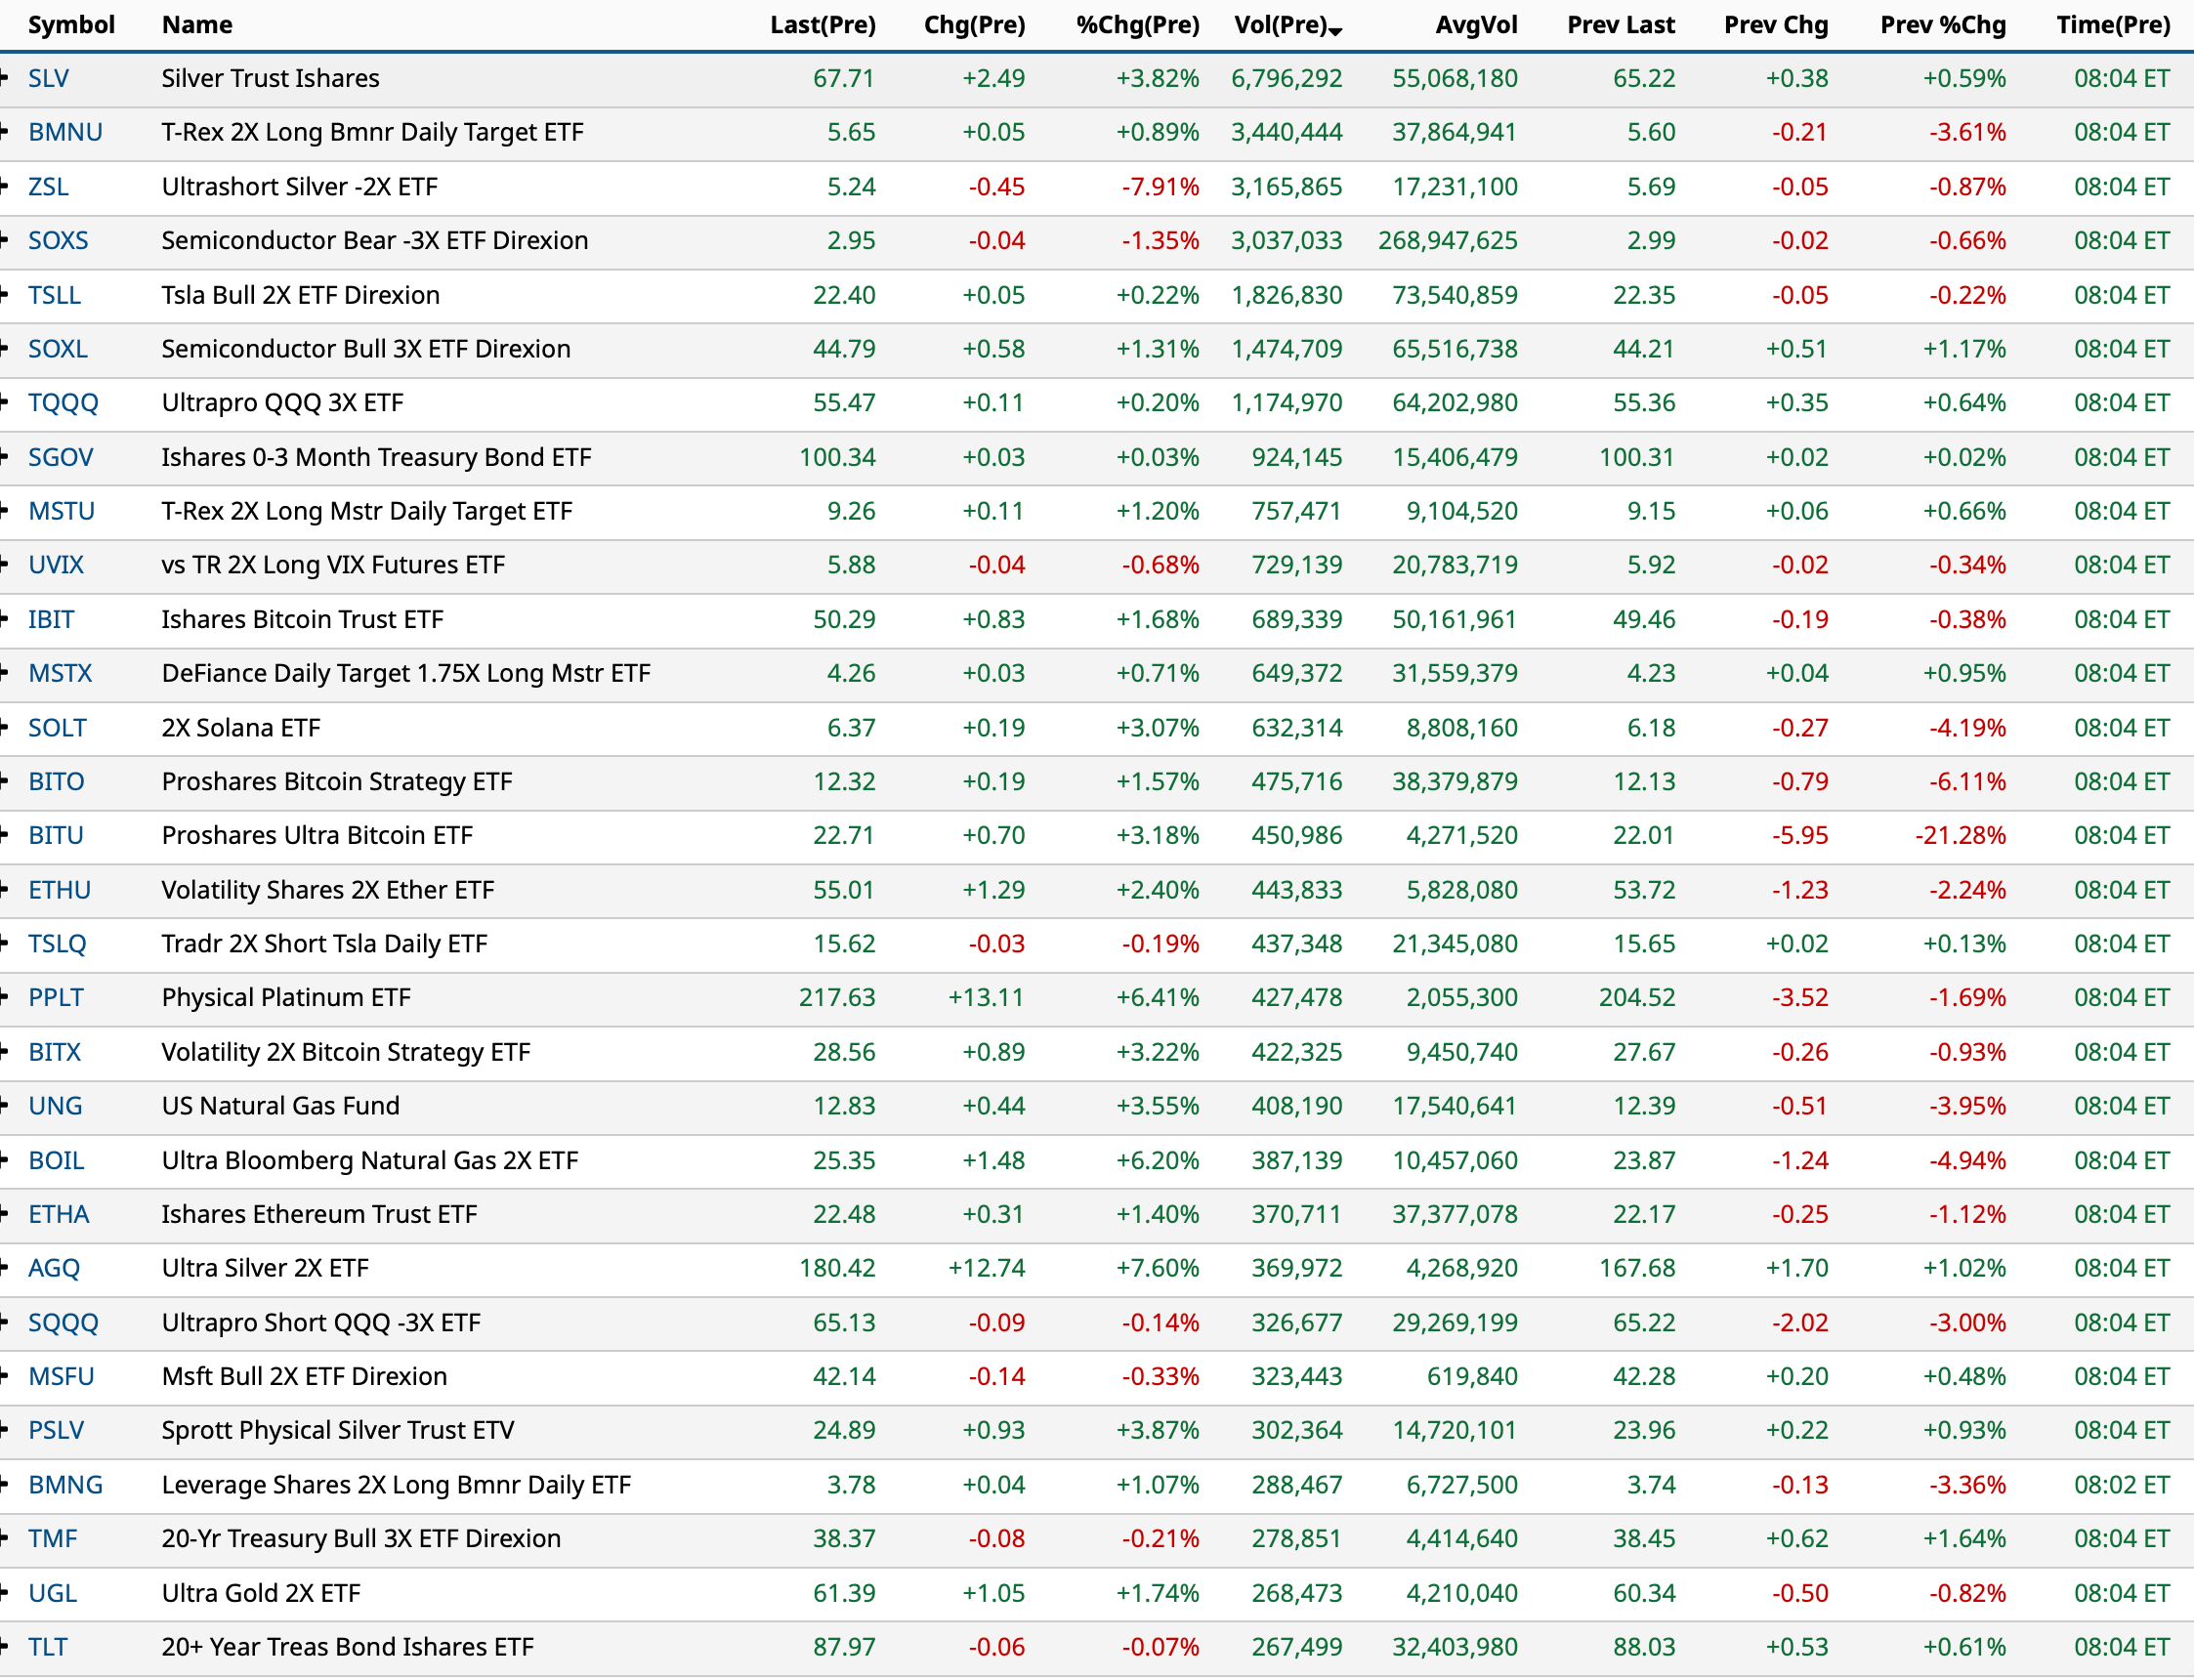This screenshot has height=1680, width=2194.
Task: Open the UNG symbol link
Action: (55, 1106)
